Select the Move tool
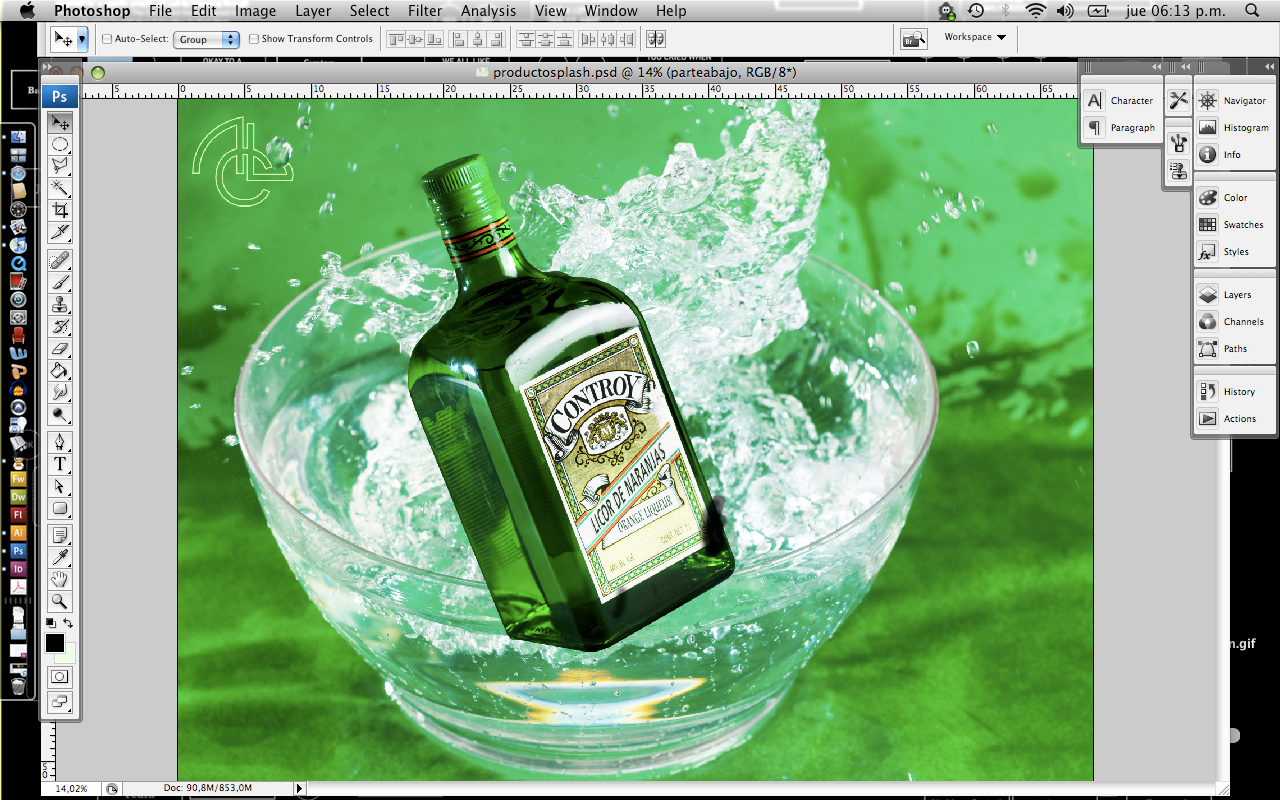Screen dimensions: 1280x800 (x=60, y=122)
